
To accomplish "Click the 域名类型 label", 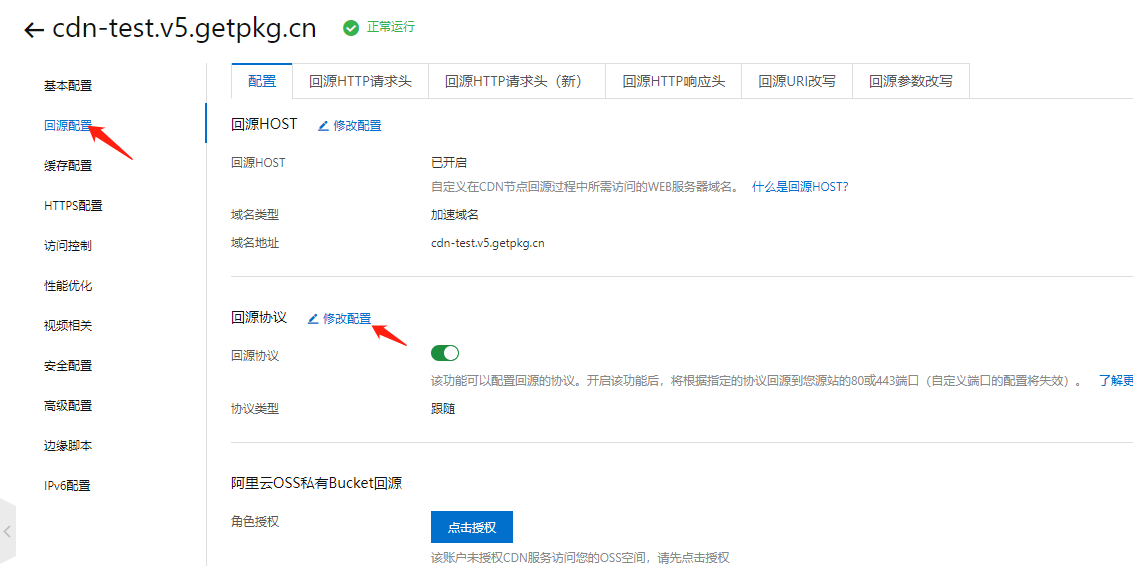I will click(255, 215).
